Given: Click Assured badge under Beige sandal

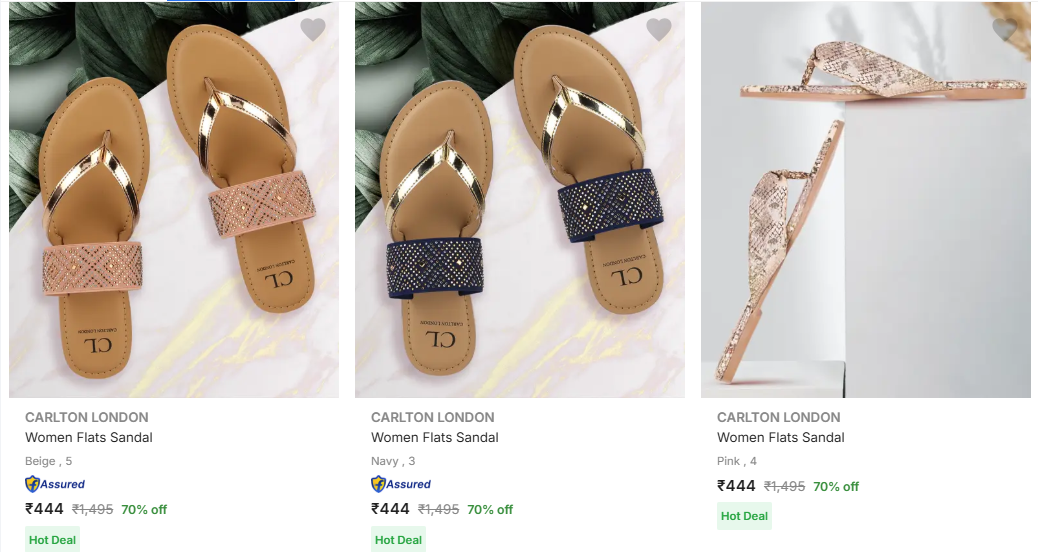Looking at the screenshot, I should click(x=55, y=484).
